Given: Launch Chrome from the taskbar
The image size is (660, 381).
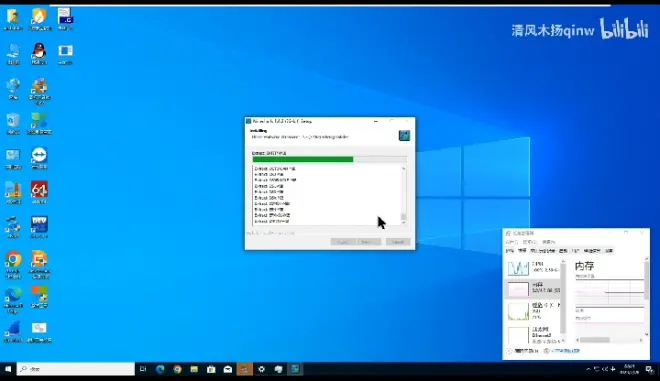Looking at the screenshot, I should click(177, 369).
